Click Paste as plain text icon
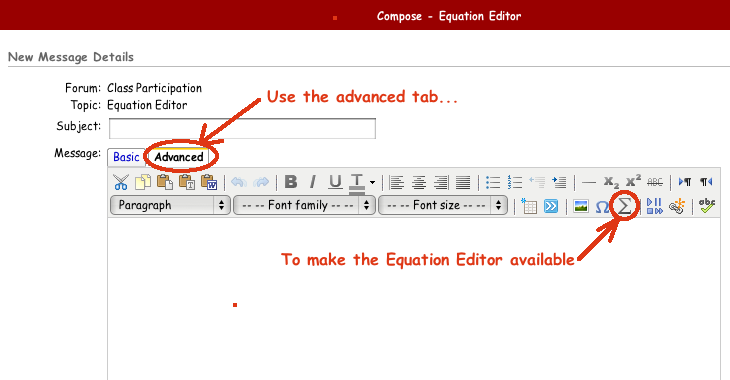The height and width of the screenshot is (380, 730). pyautogui.click(x=187, y=182)
